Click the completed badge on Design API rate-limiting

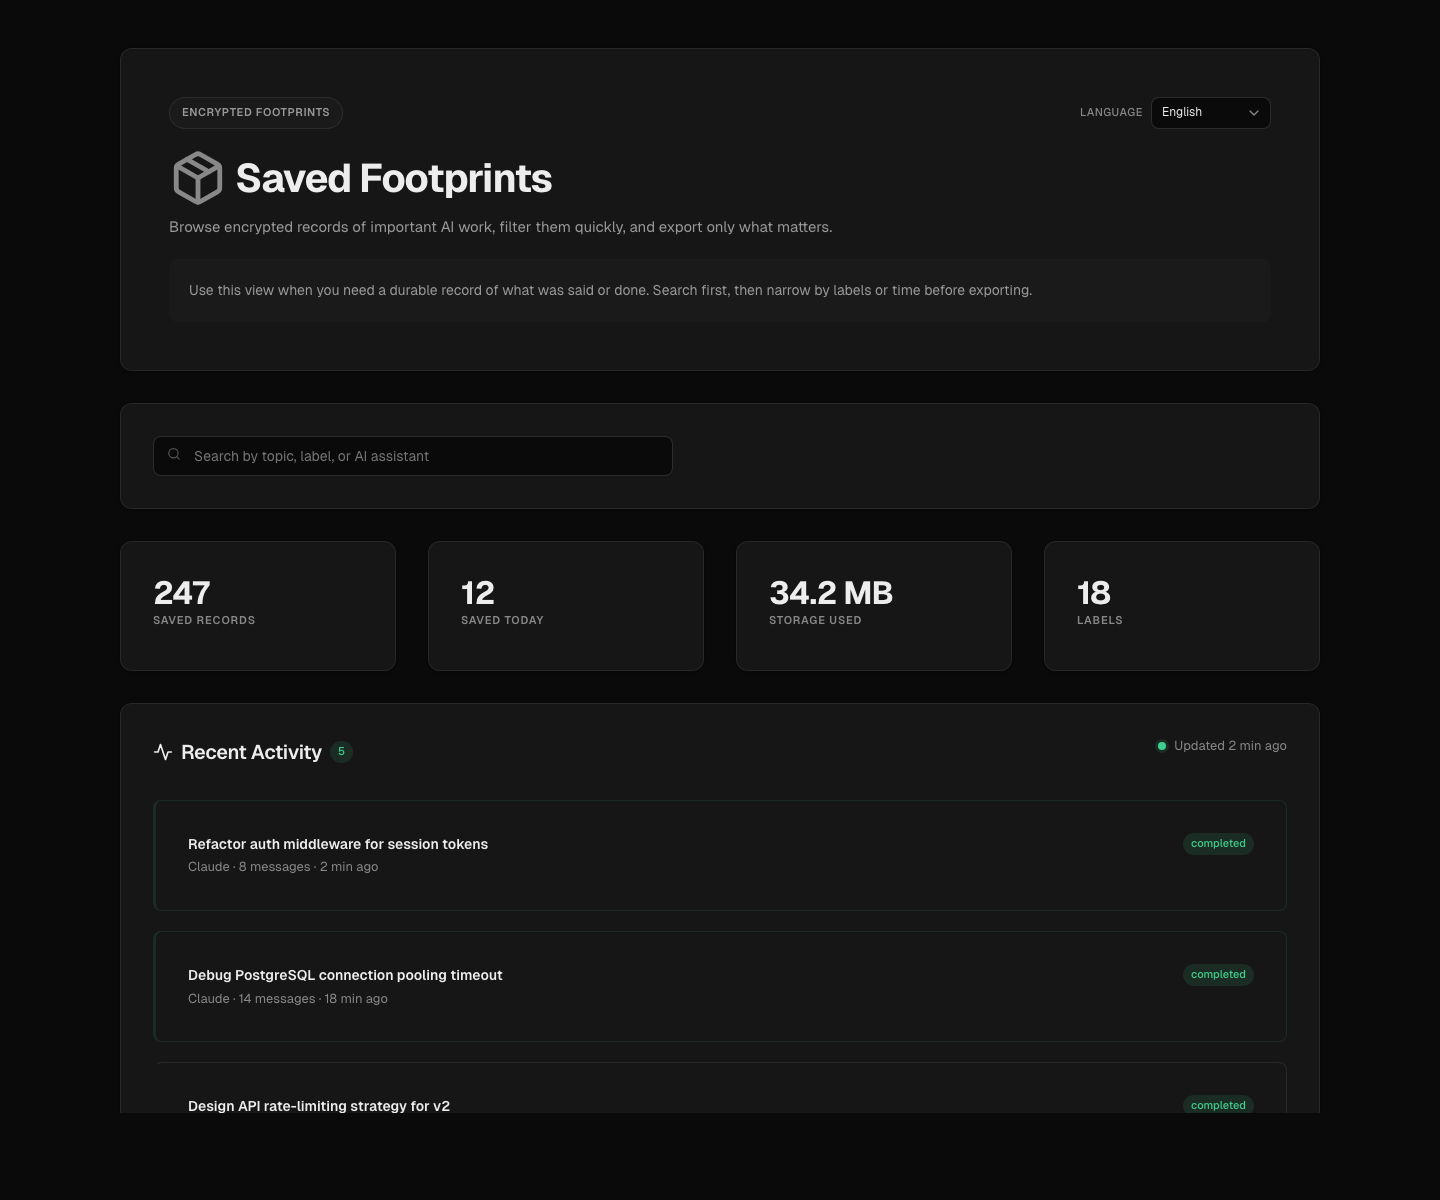click(1218, 1105)
